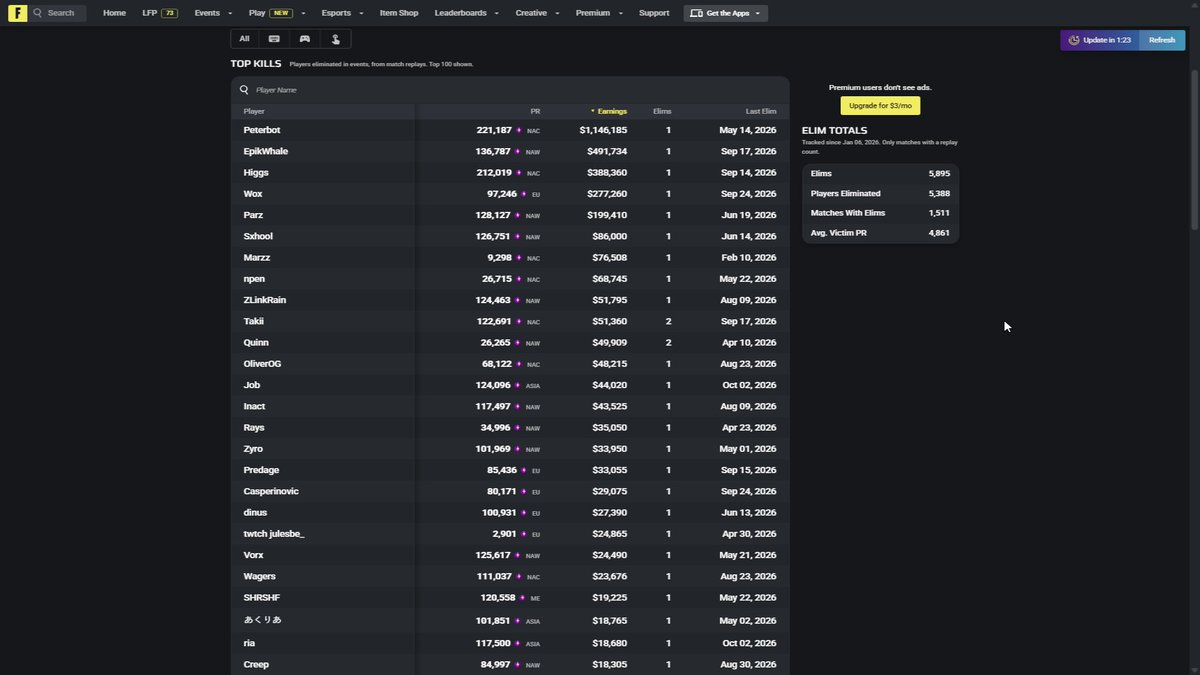The width and height of the screenshot is (1200, 675).
Task: Open ZLinkRain's player profile
Action: pyautogui.click(x=265, y=300)
